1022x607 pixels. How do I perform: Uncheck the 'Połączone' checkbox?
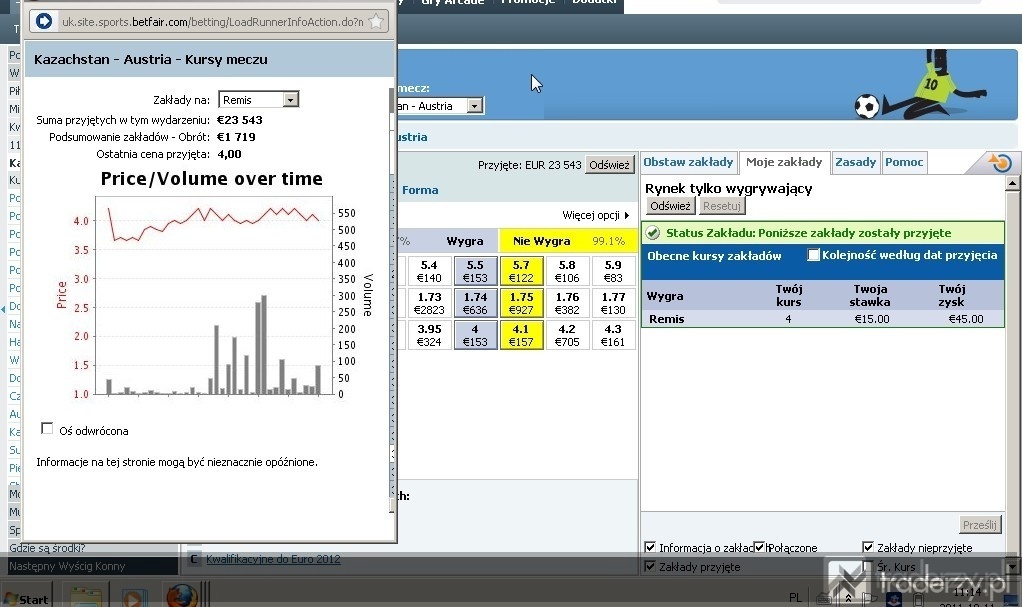click(760, 547)
